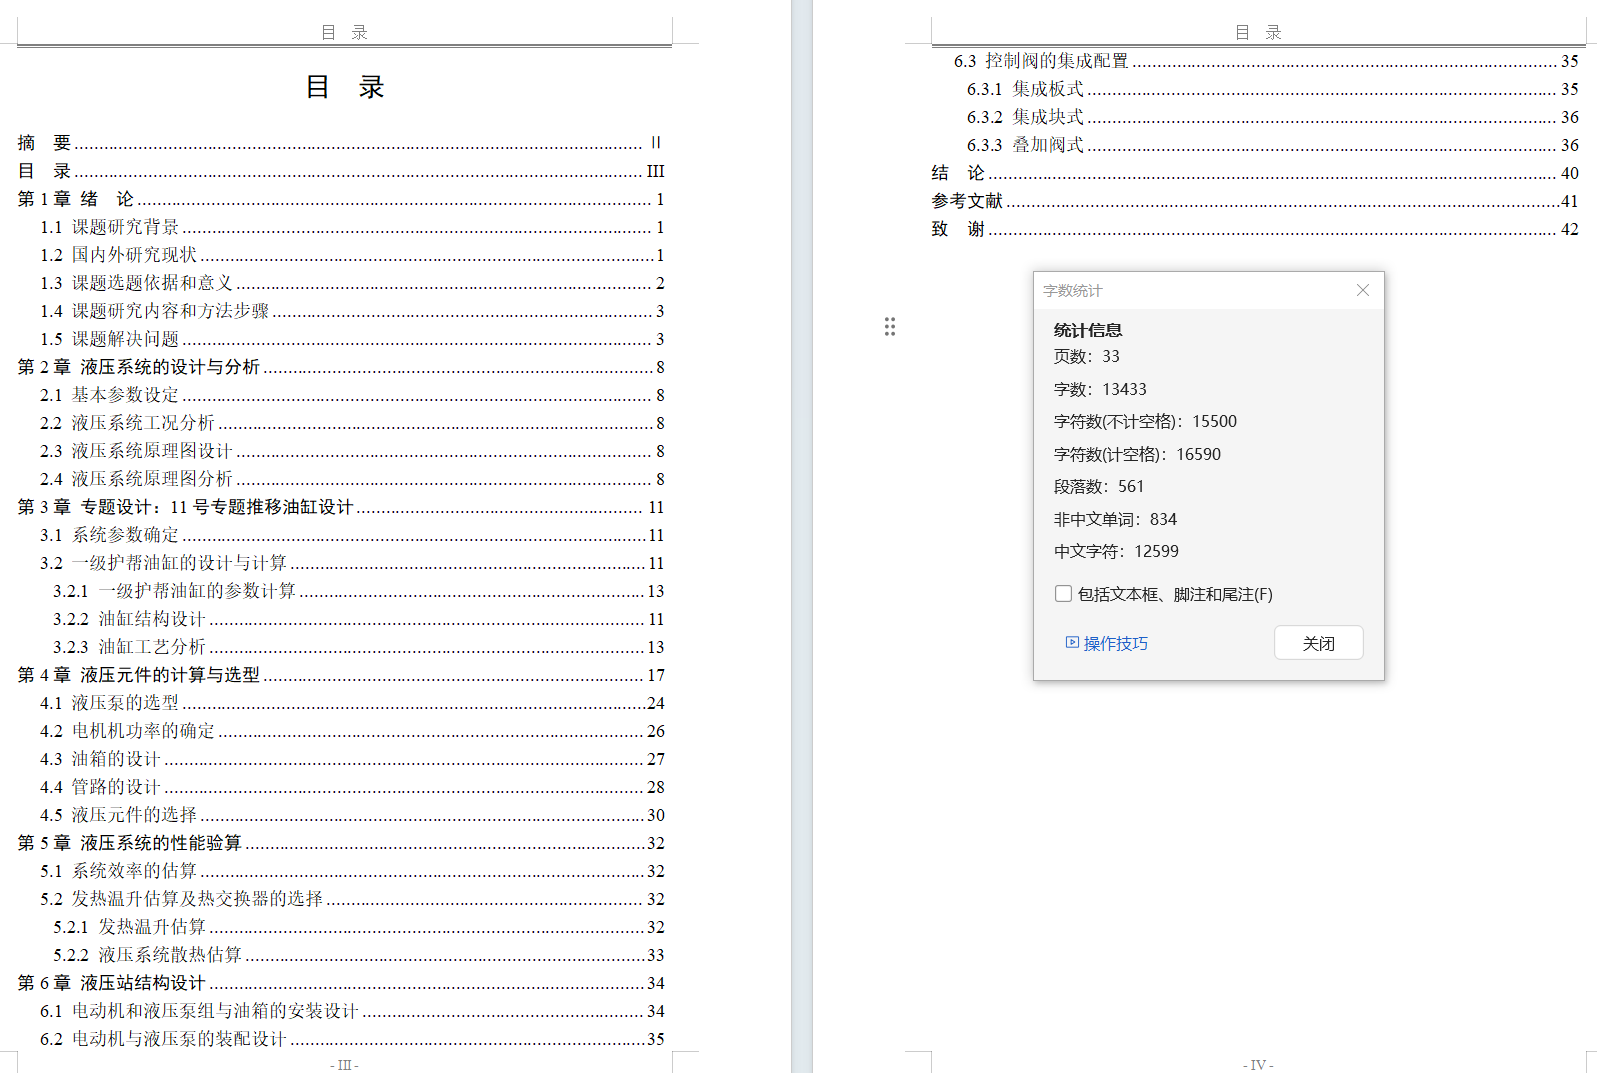Click right page header 目 录

coord(1258,32)
